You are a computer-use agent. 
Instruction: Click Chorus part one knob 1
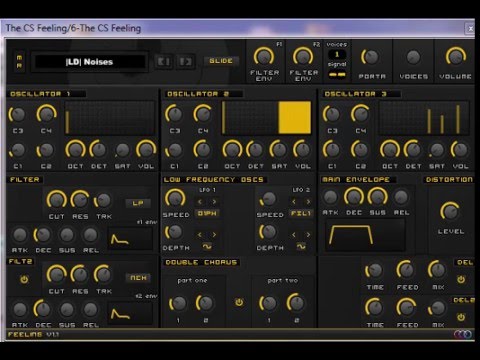pos(178,304)
